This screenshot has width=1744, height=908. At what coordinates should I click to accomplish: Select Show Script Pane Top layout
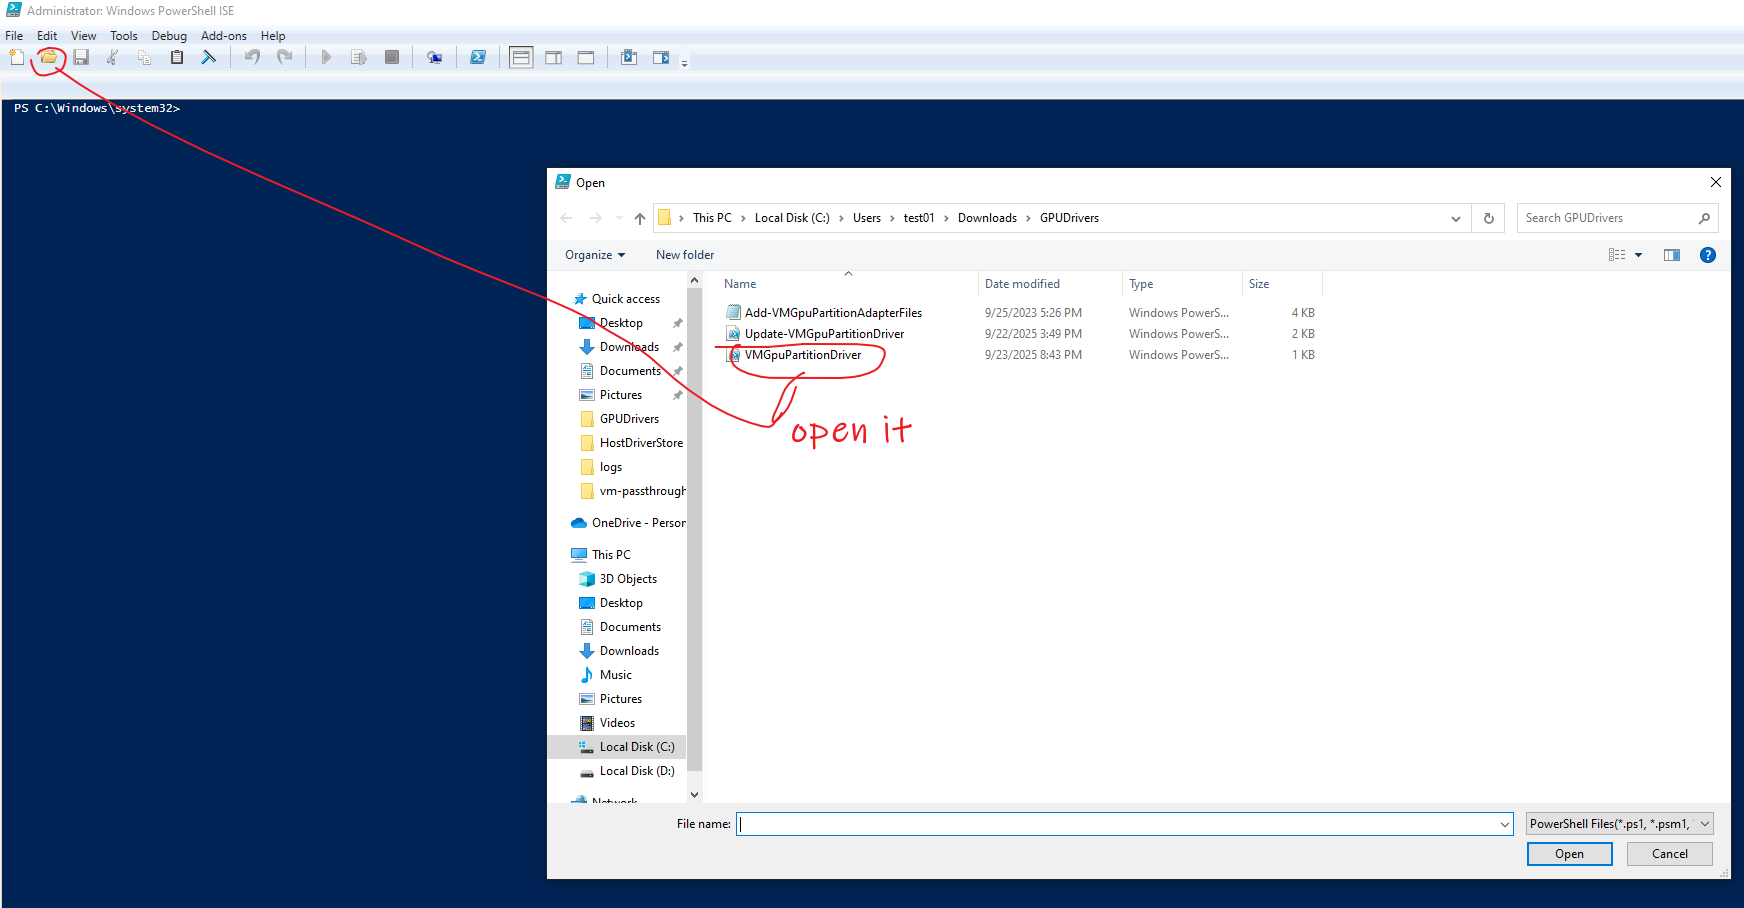pyautogui.click(x=521, y=57)
